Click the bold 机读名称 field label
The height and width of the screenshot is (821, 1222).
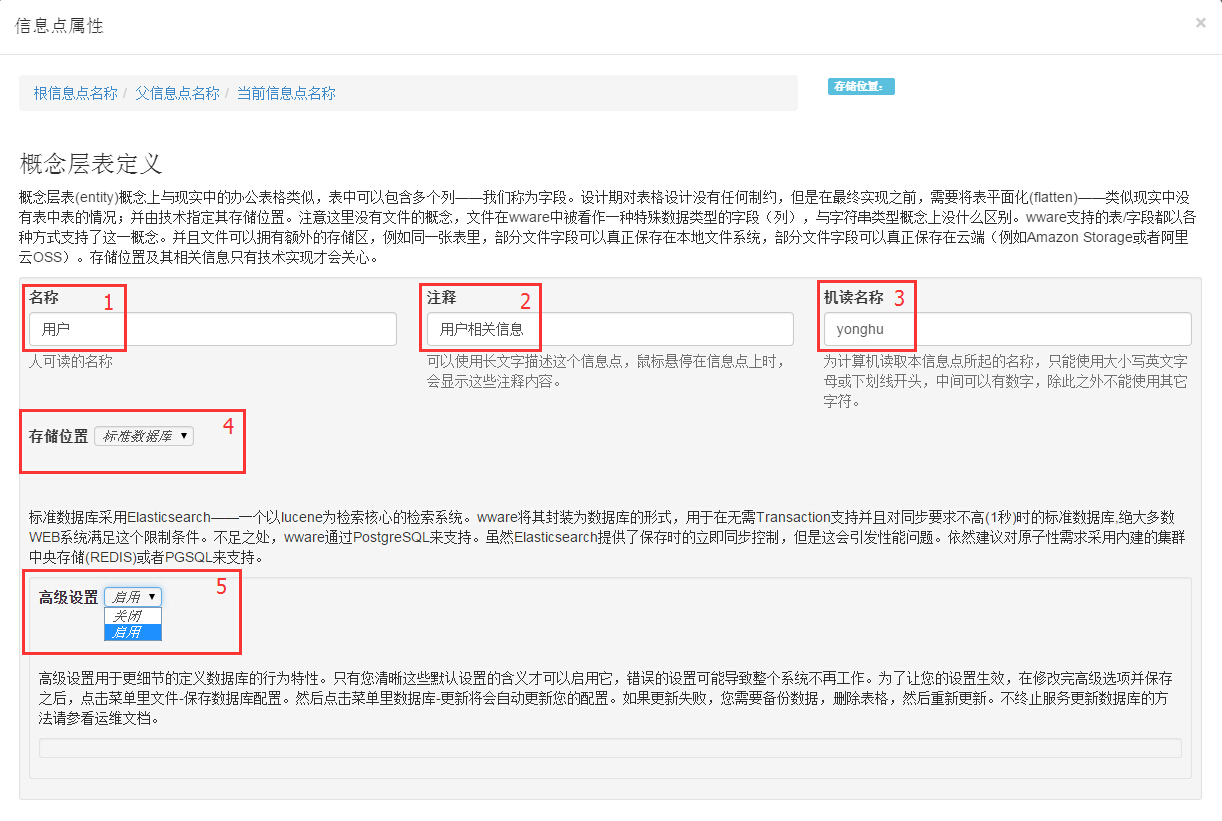tap(853, 297)
